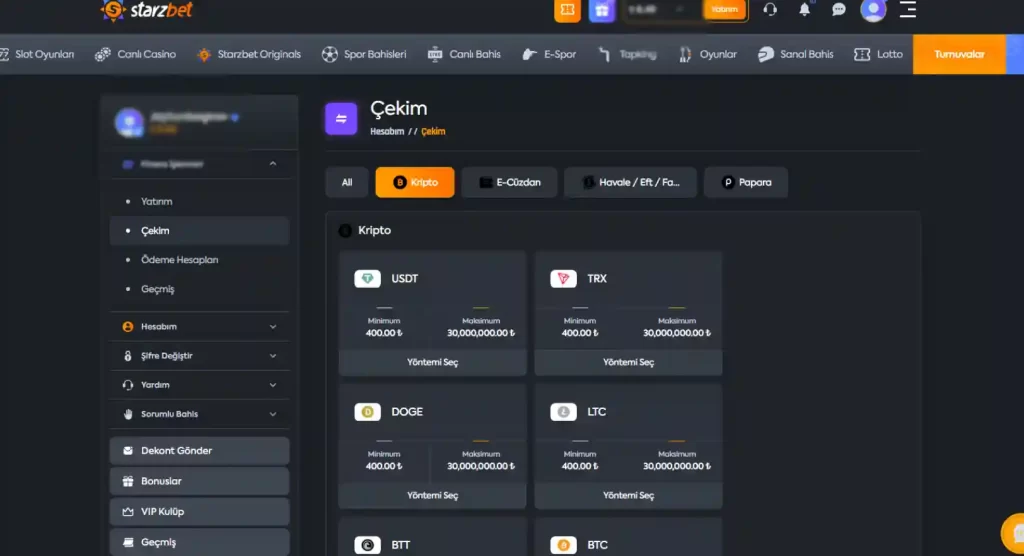Open E-Spor menu item
Viewport: 1024px width, 556px height.
pyautogui.click(x=549, y=54)
